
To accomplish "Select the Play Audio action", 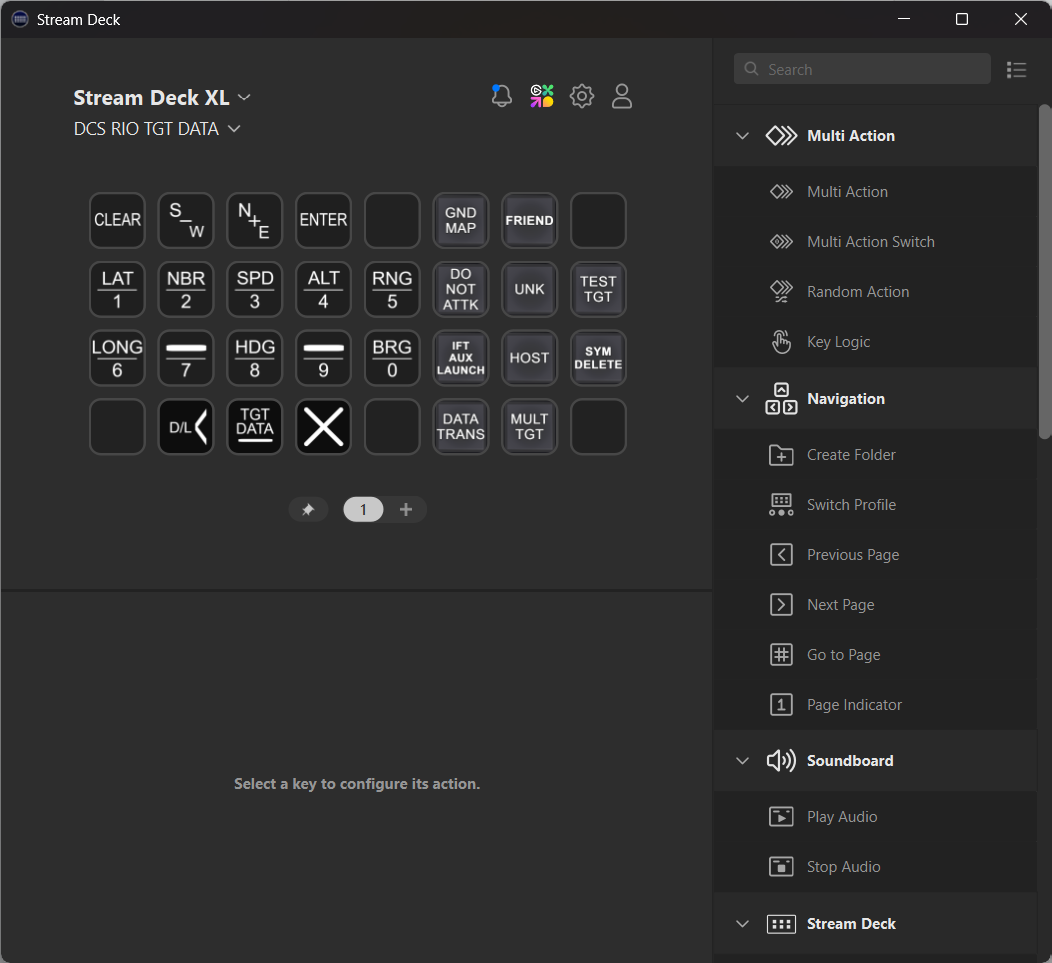I will coord(841,817).
